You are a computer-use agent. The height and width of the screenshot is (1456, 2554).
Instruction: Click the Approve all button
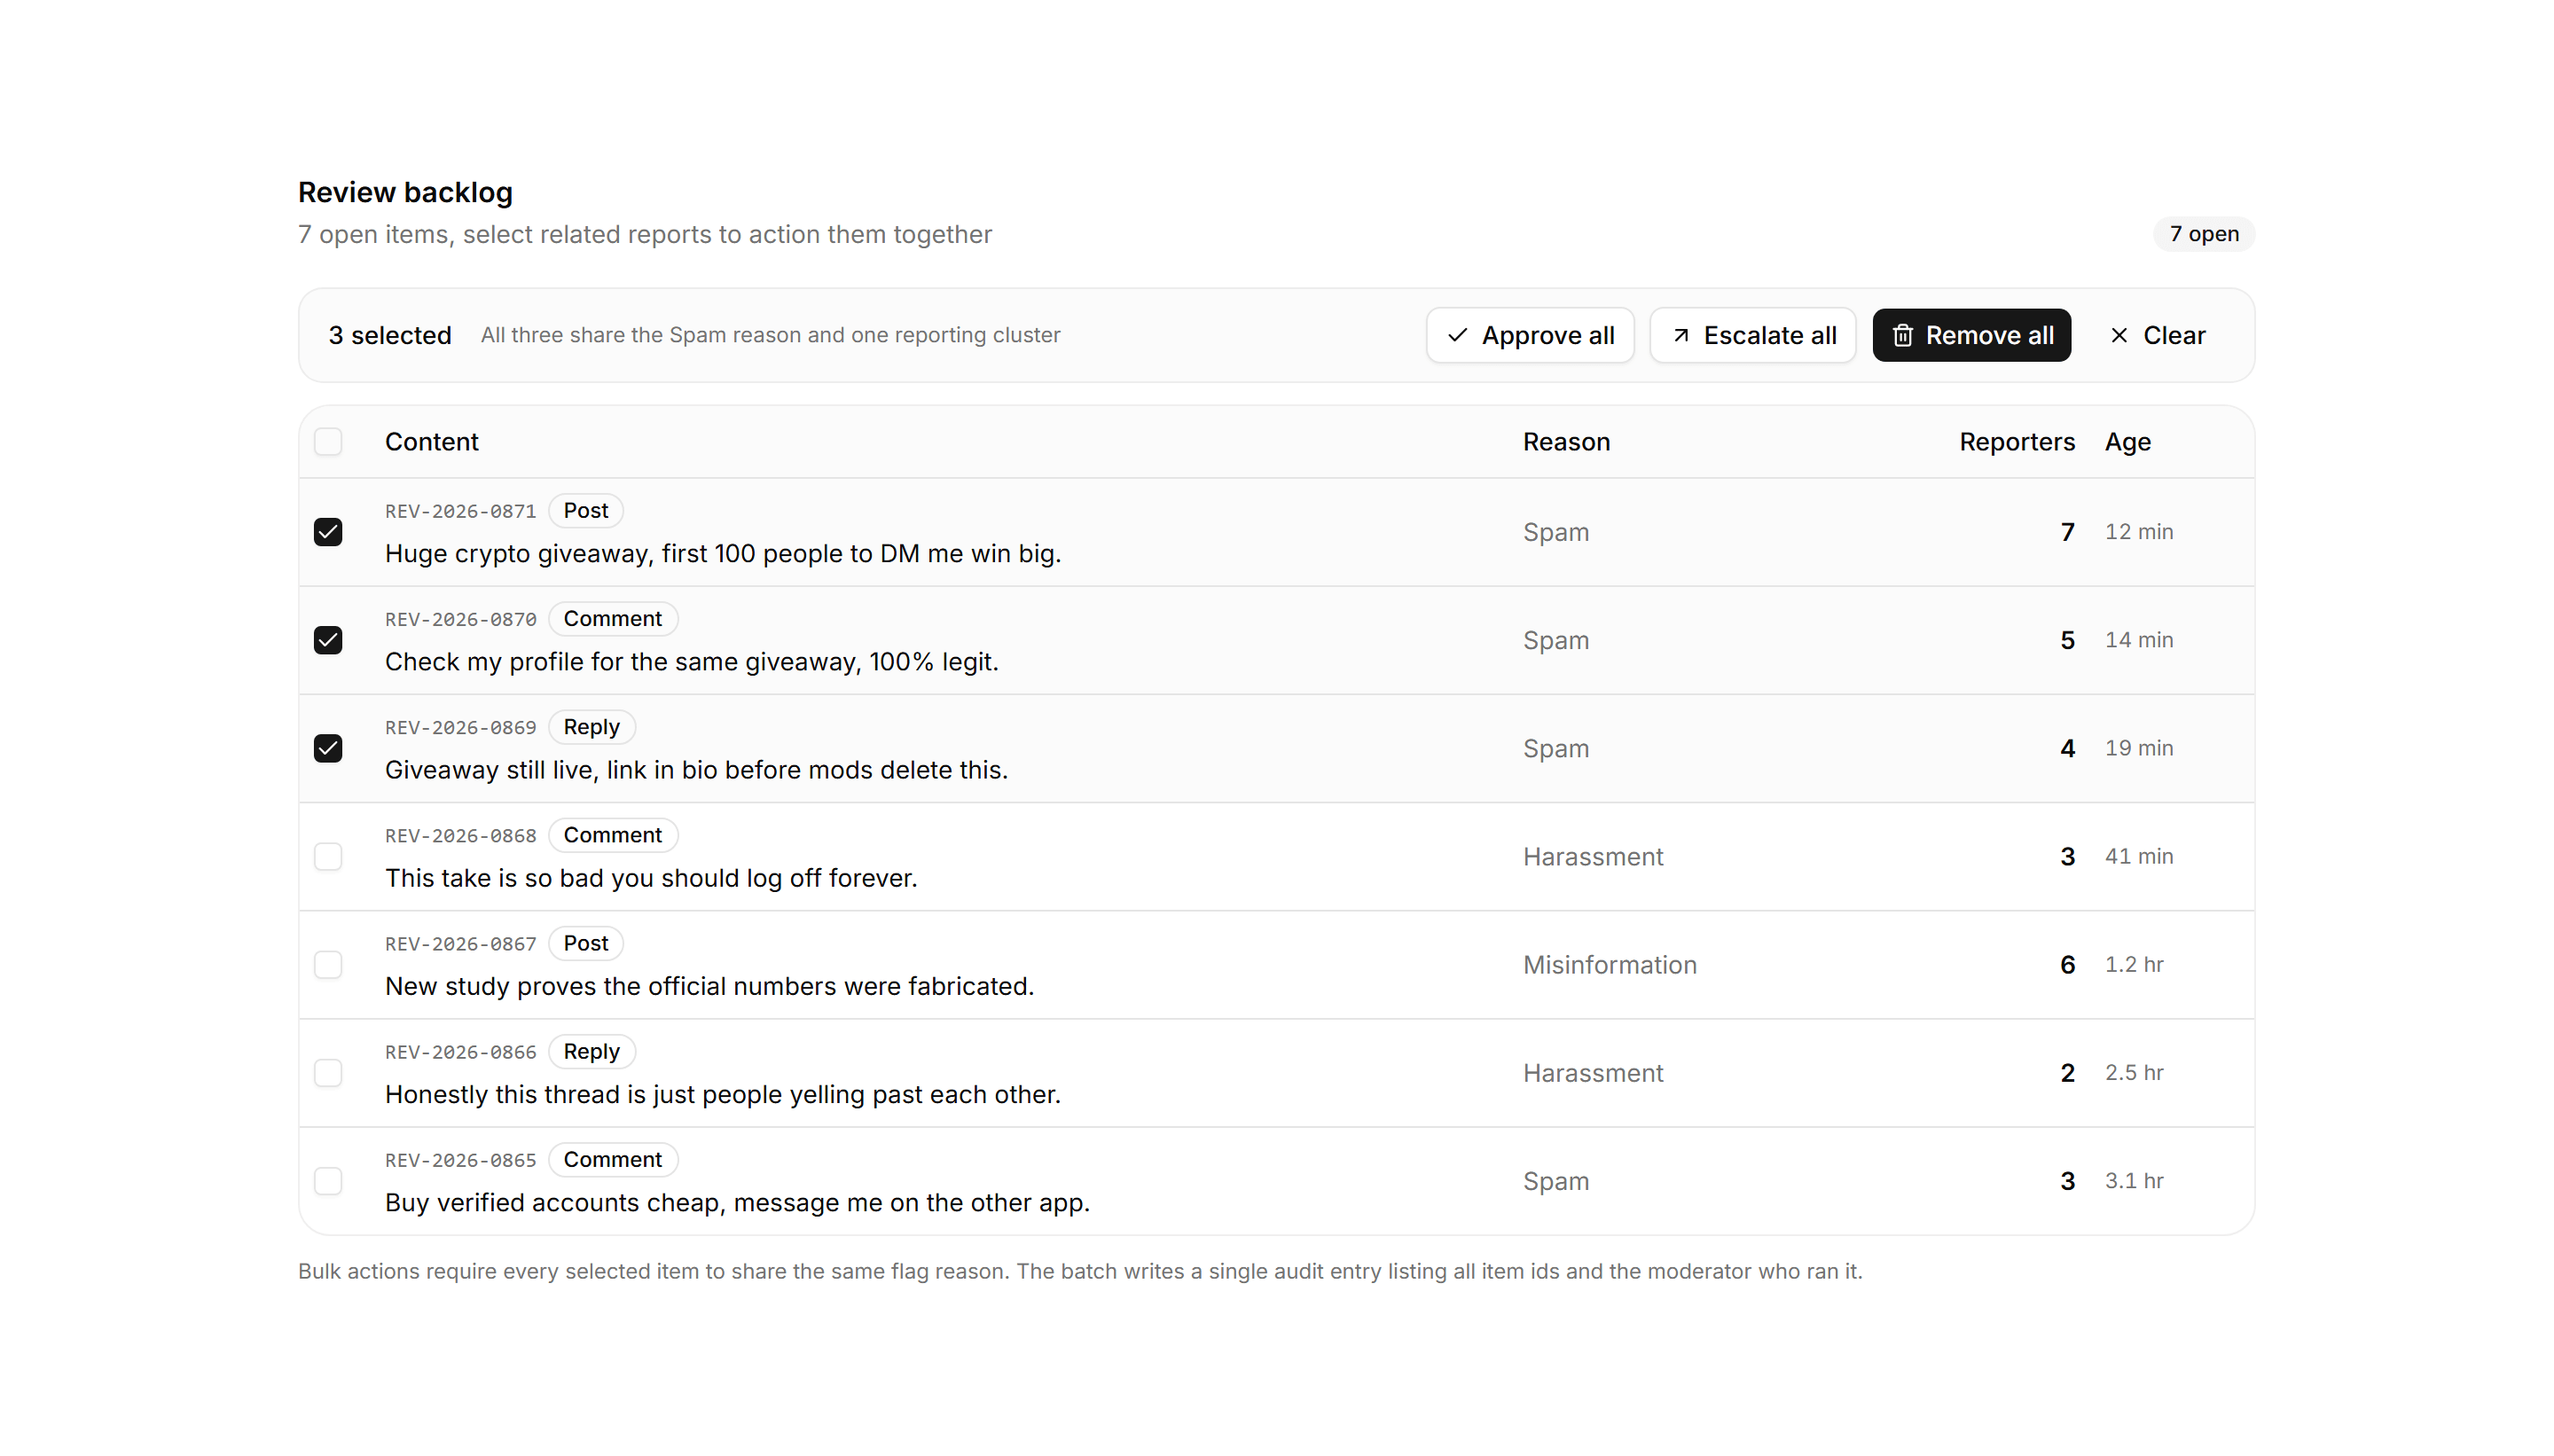1529,335
